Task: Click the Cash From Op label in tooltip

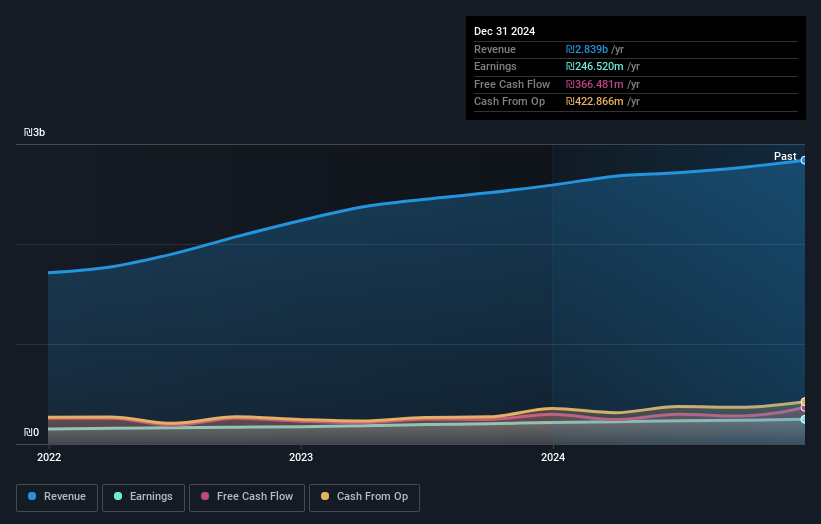Action: tap(509, 102)
